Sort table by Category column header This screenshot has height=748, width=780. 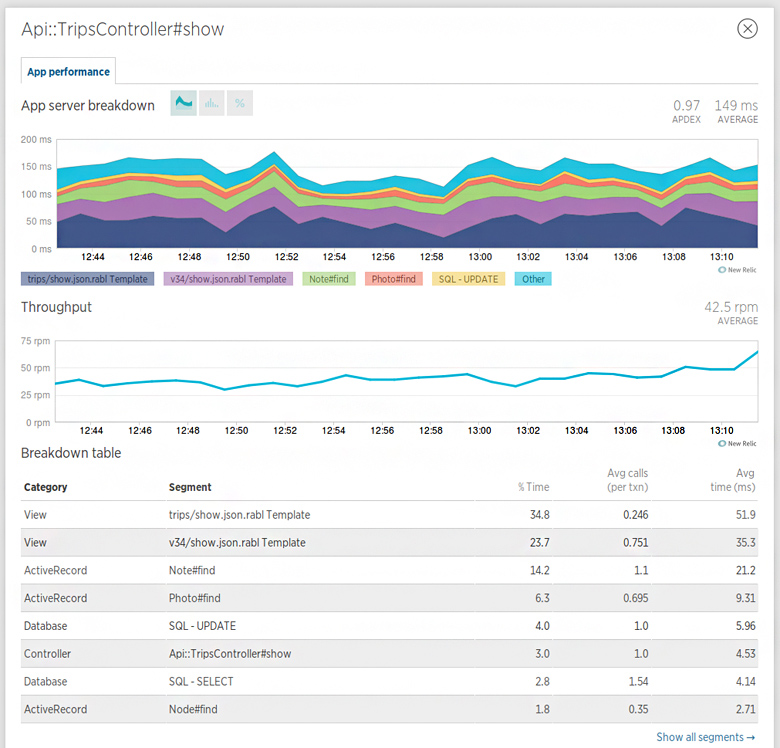45,487
